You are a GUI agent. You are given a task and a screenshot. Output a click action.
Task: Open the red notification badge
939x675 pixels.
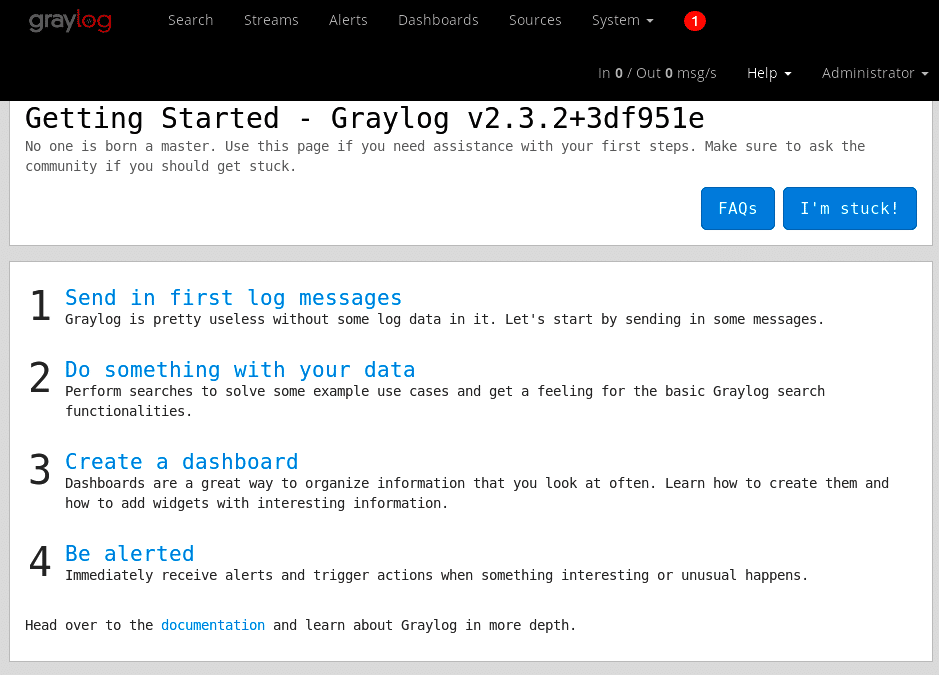click(x=695, y=21)
